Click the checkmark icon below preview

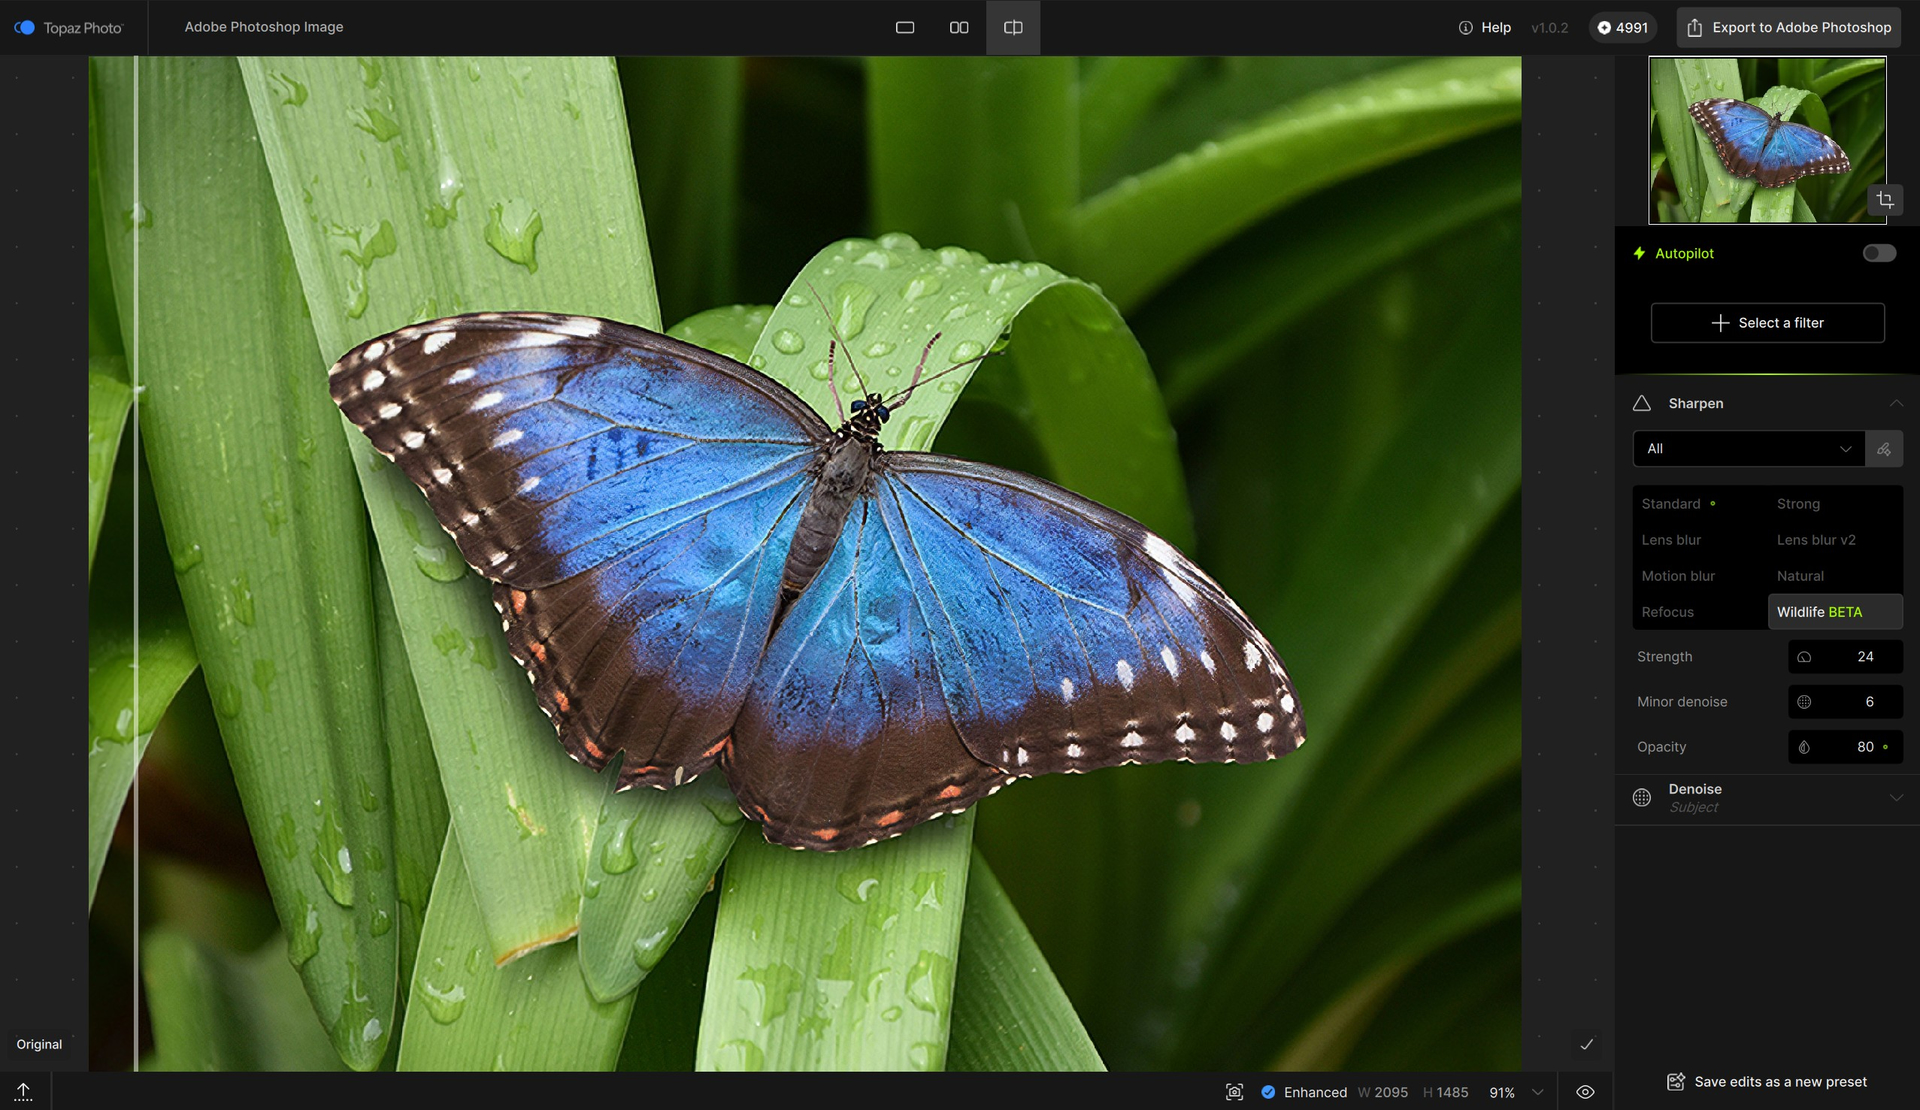point(1586,1044)
